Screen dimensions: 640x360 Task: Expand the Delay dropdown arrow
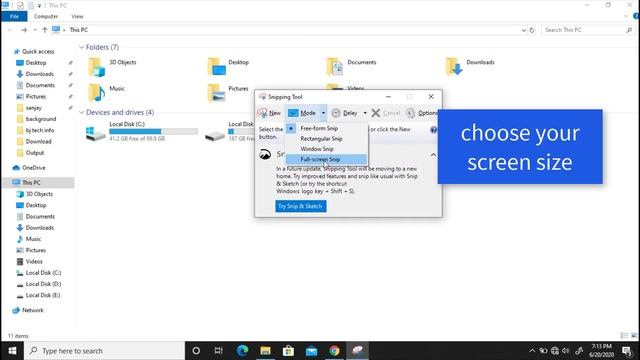[x=365, y=113]
